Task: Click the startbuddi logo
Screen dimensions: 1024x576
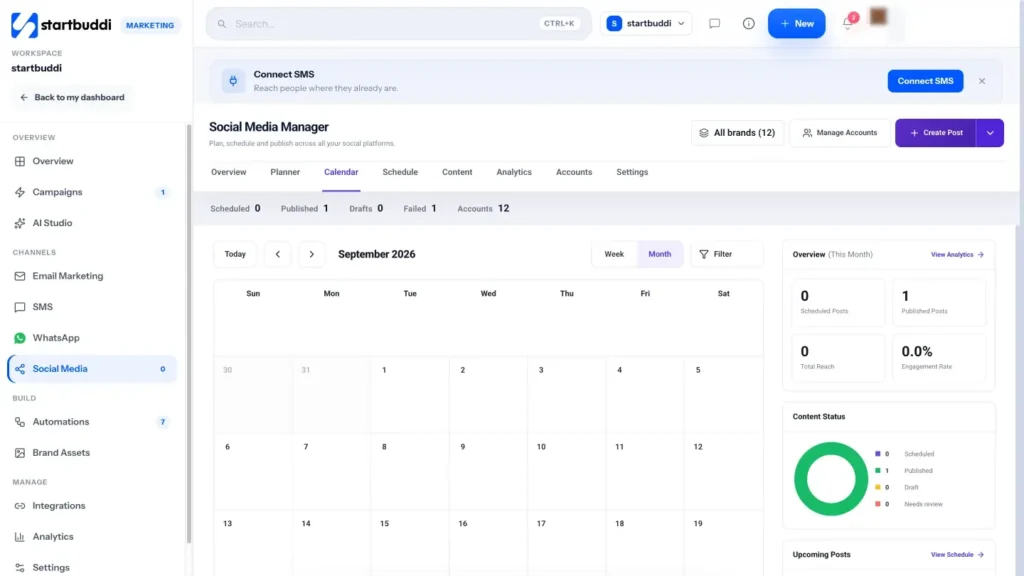Action: click(61, 25)
